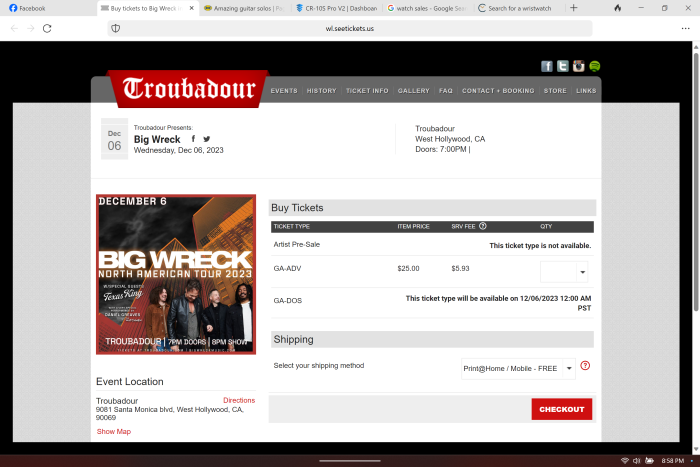Open Troubadour's Instagram icon in header
Viewport: 700px width, 467px height.
coord(578,66)
